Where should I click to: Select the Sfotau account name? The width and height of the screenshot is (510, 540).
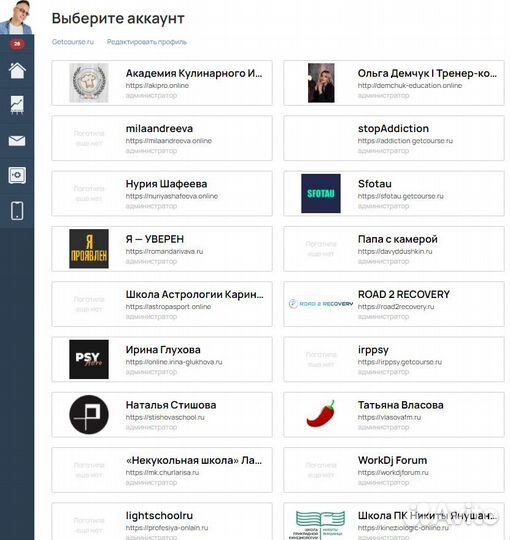(375, 184)
